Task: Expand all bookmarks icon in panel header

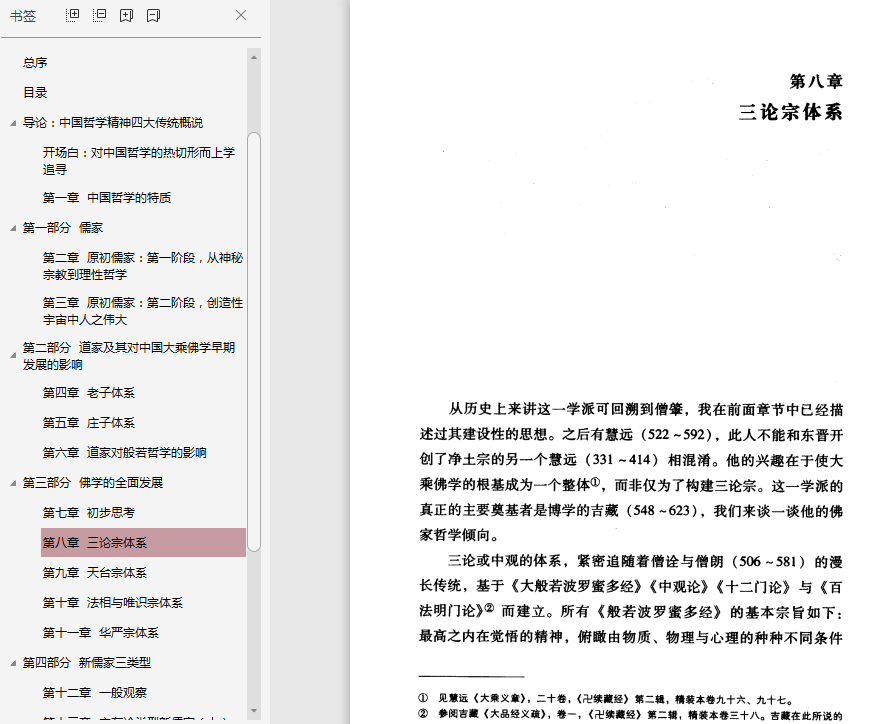Action: point(72,15)
